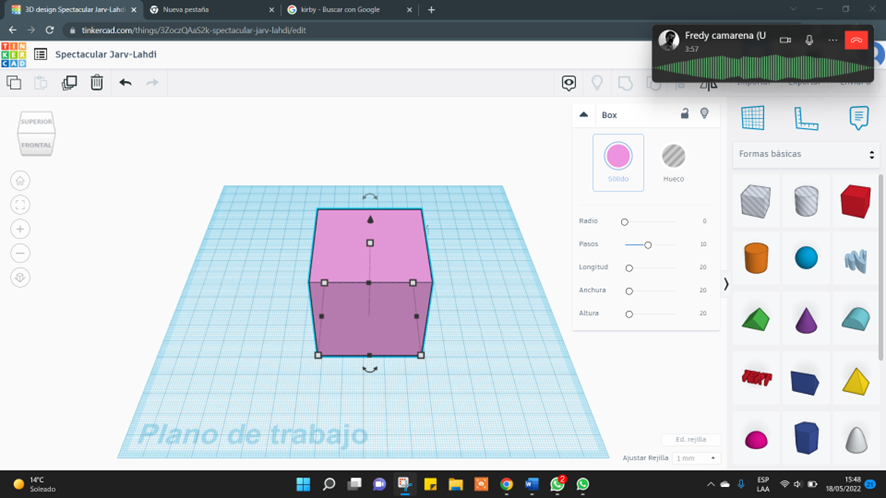Adjust the Altura slider
The height and width of the screenshot is (498, 886).
[x=629, y=314]
